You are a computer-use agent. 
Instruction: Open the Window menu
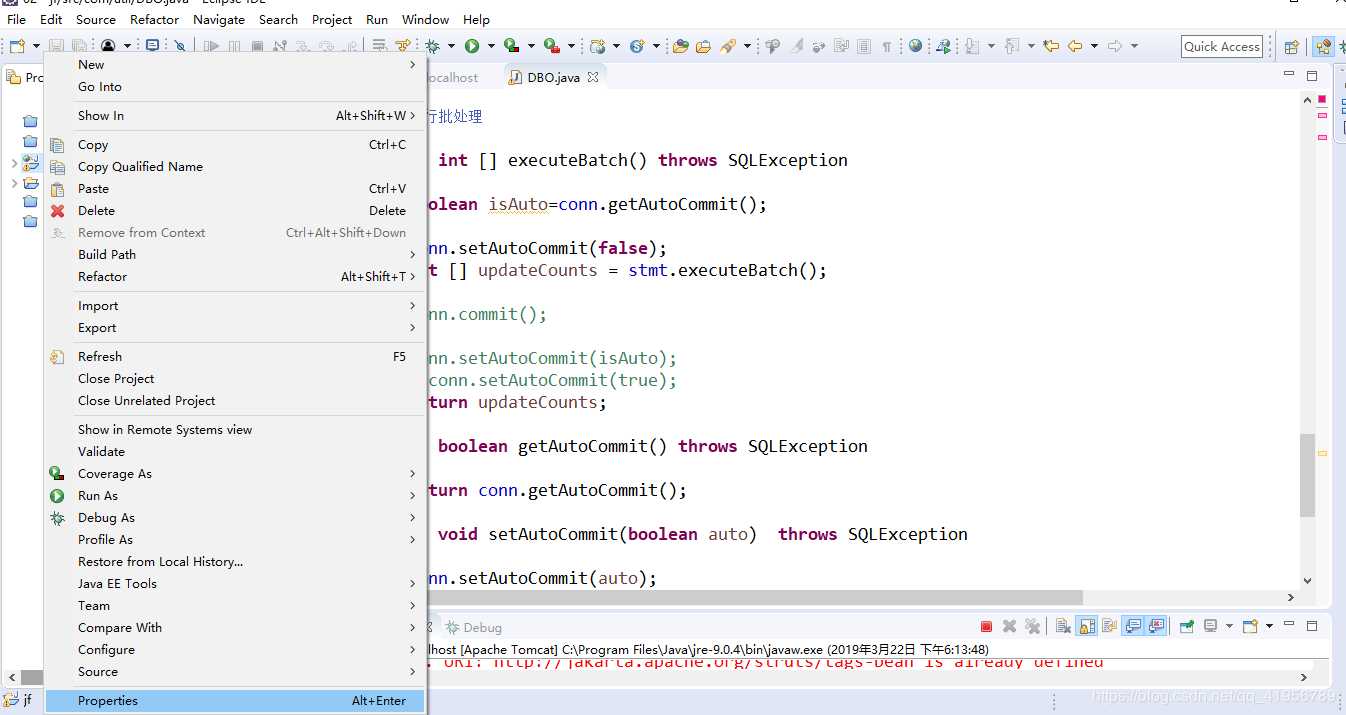click(x=425, y=19)
